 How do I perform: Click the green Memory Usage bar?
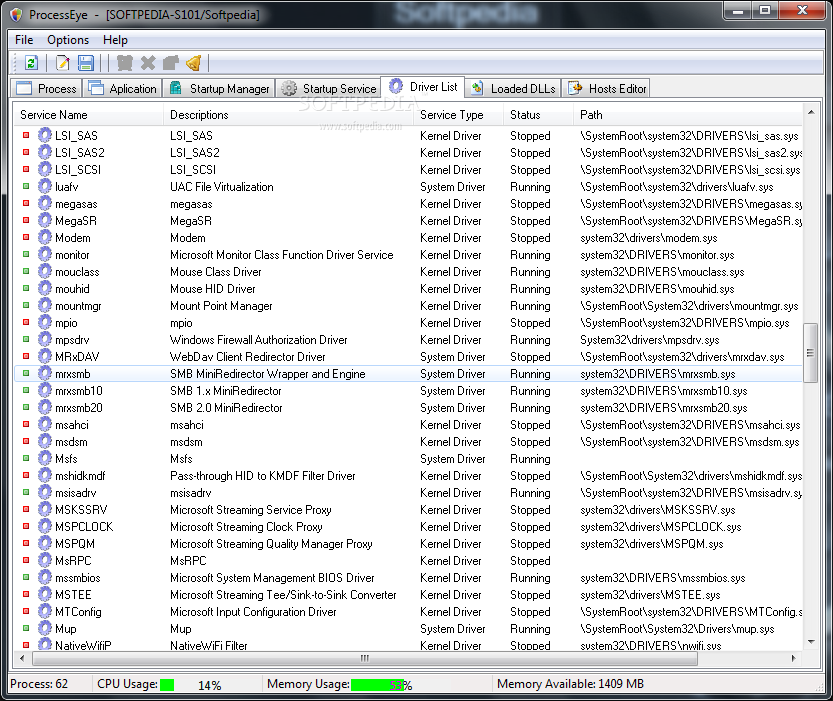point(377,685)
